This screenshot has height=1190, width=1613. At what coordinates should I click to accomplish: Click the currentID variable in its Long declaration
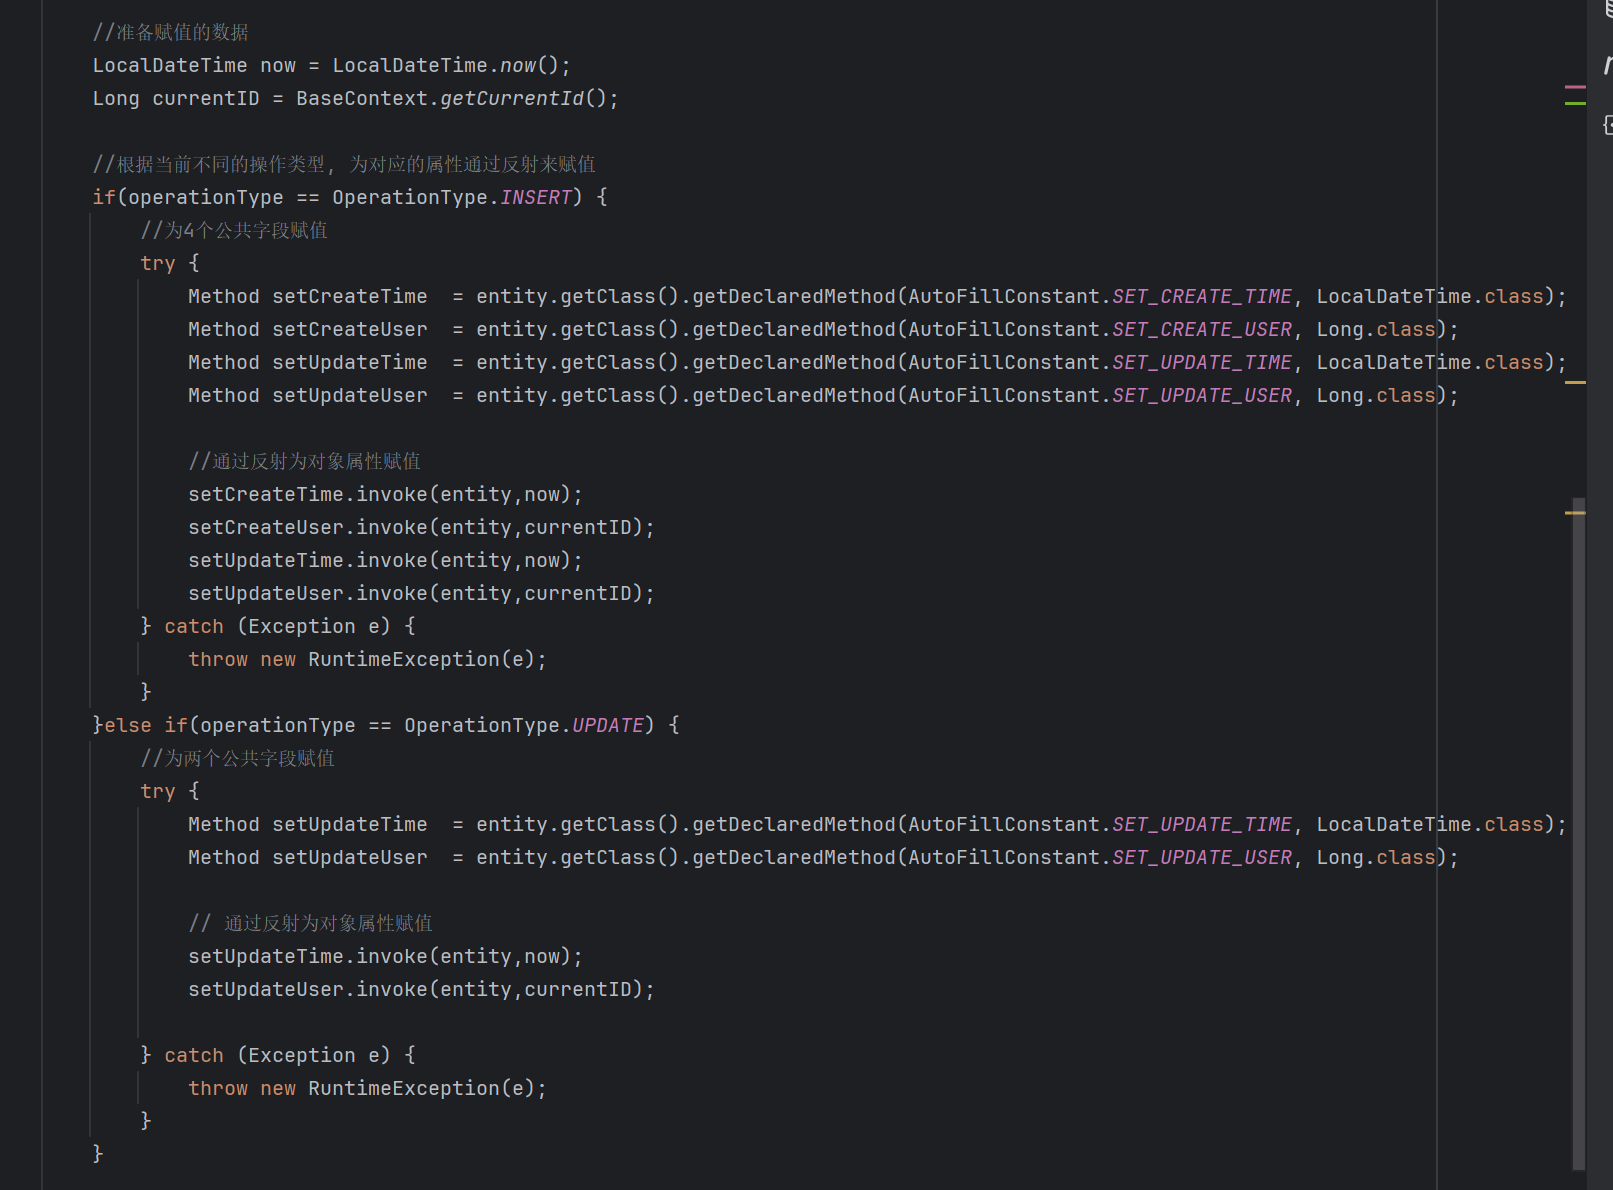click(x=206, y=98)
